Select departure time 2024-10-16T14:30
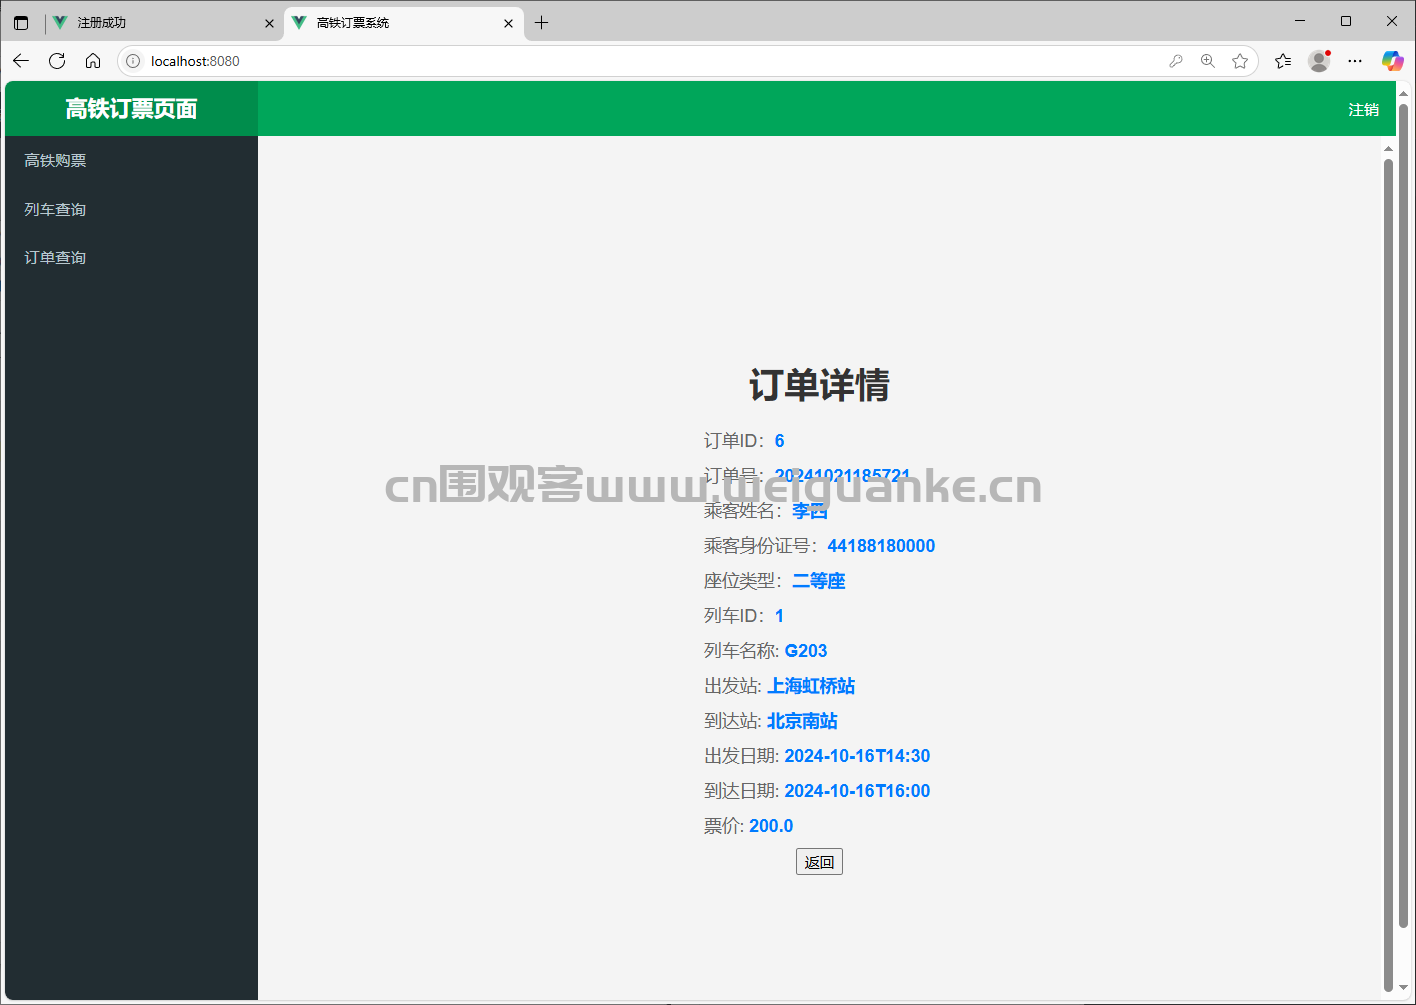The height and width of the screenshot is (1005, 1416). (x=857, y=756)
